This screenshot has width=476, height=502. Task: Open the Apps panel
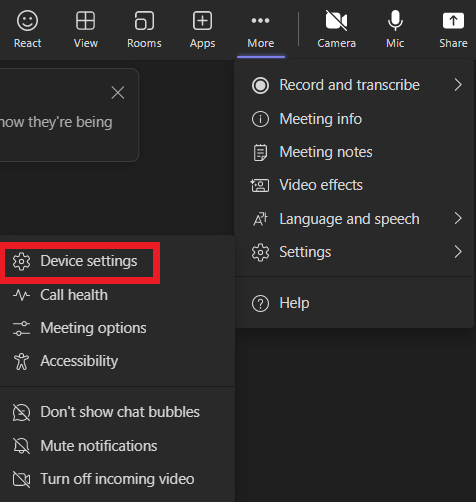point(202,29)
